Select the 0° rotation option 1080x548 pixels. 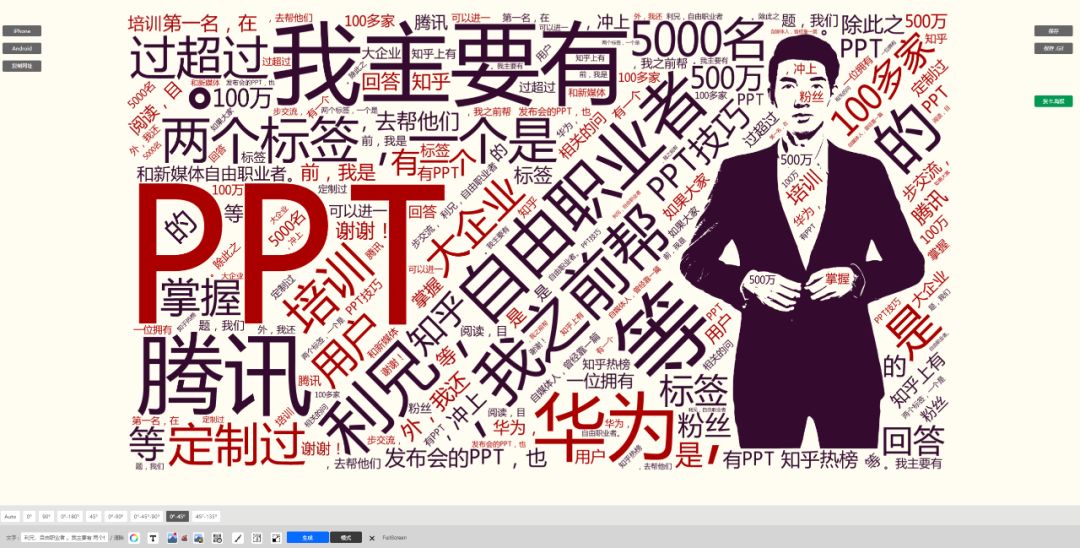click(29, 516)
